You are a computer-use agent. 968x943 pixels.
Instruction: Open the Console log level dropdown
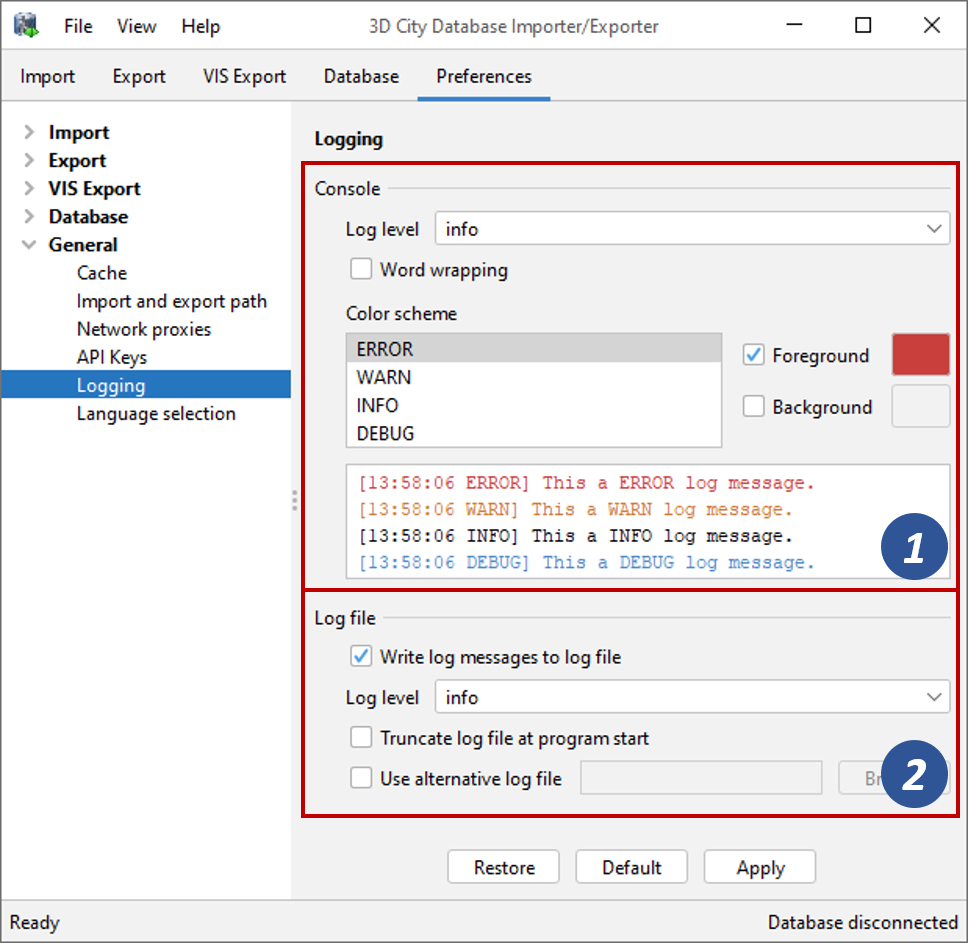692,229
